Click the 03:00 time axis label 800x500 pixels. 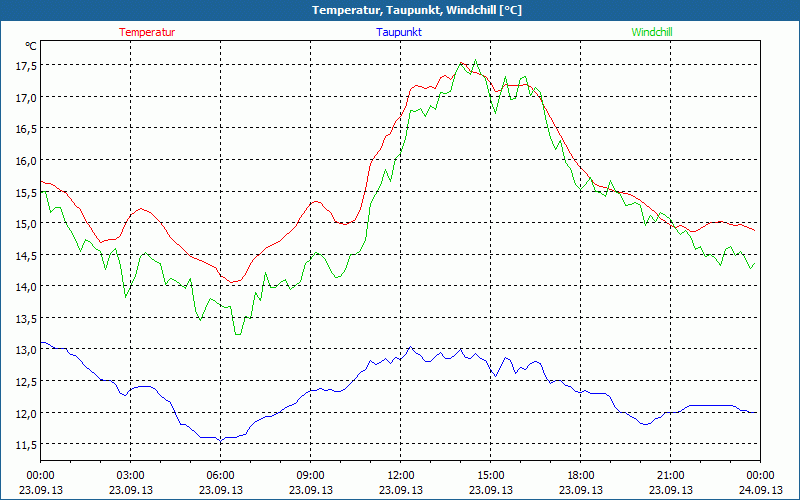click(x=131, y=476)
